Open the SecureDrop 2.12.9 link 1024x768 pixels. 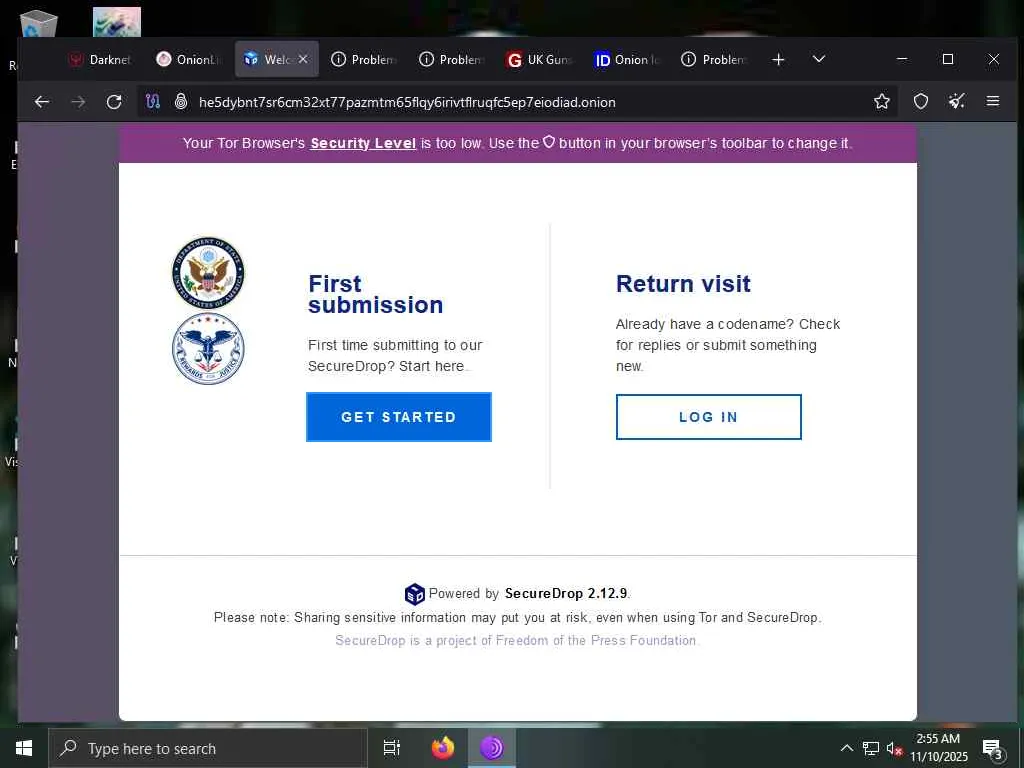(x=566, y=593)
